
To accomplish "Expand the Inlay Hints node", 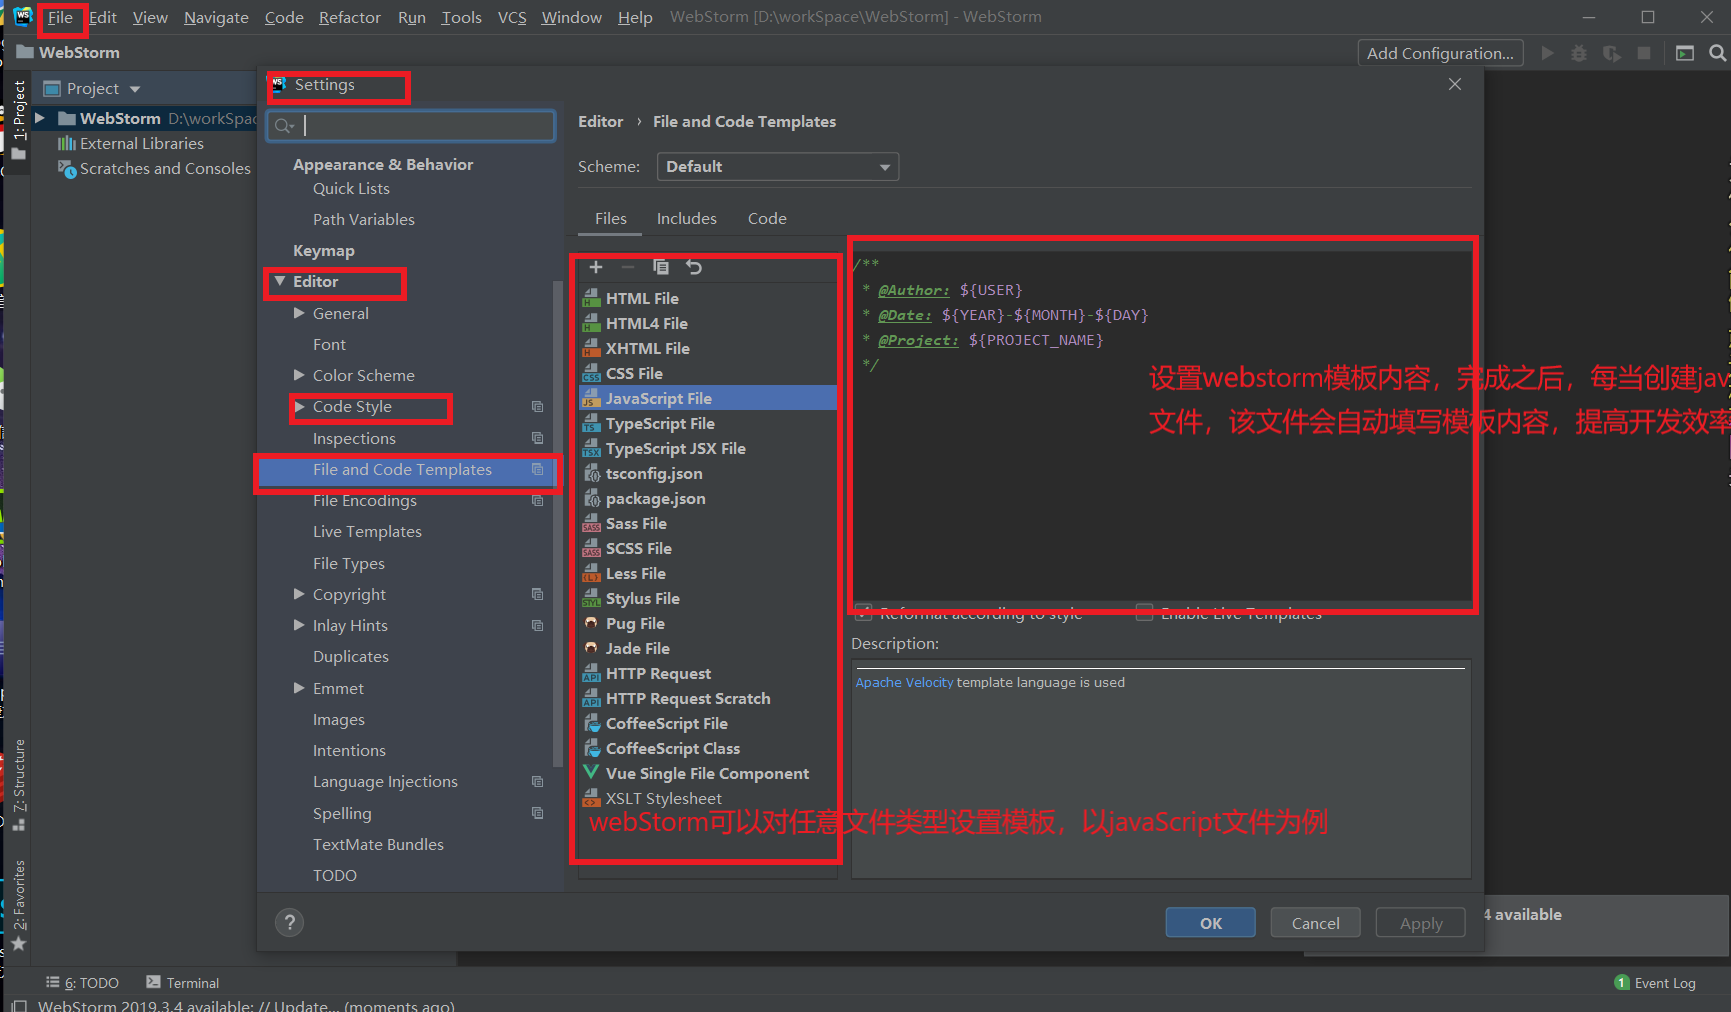I will [x=299, y=625].
